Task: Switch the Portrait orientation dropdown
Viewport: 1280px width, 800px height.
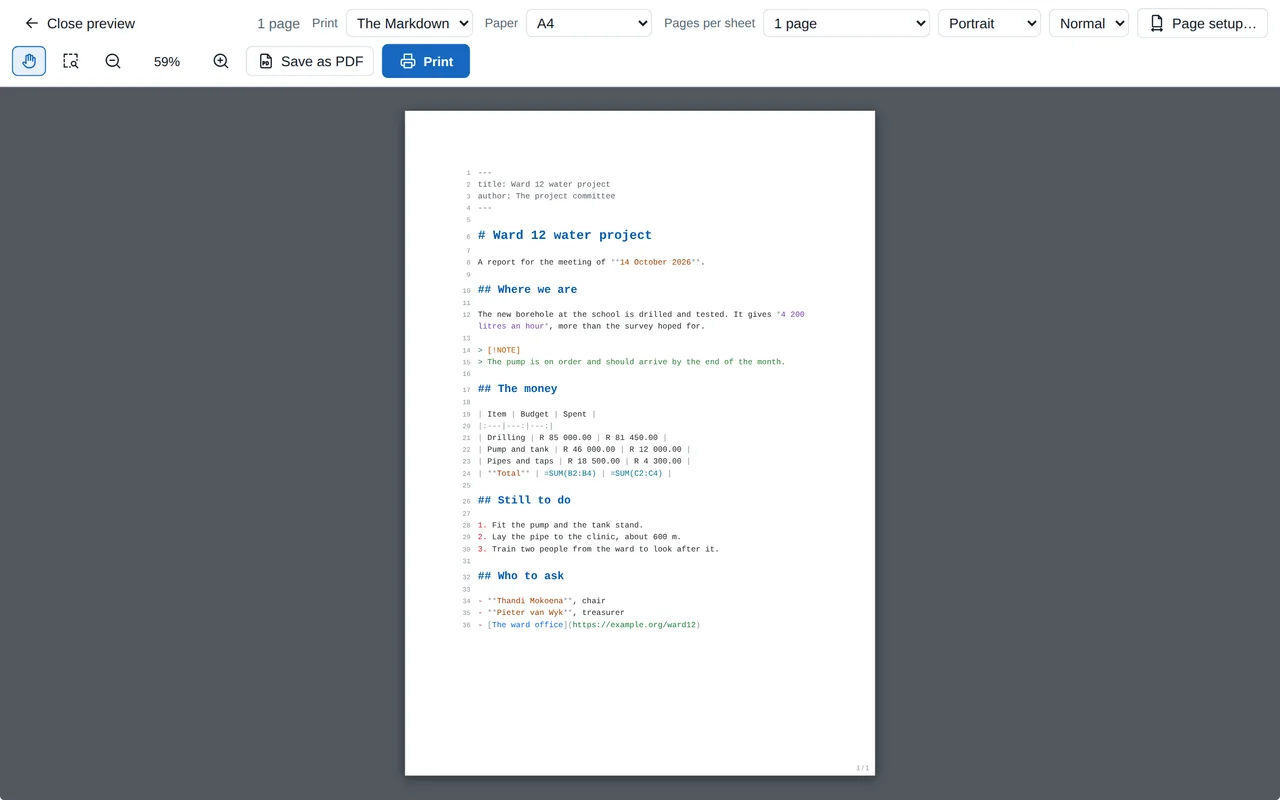Action: point(989,23)
